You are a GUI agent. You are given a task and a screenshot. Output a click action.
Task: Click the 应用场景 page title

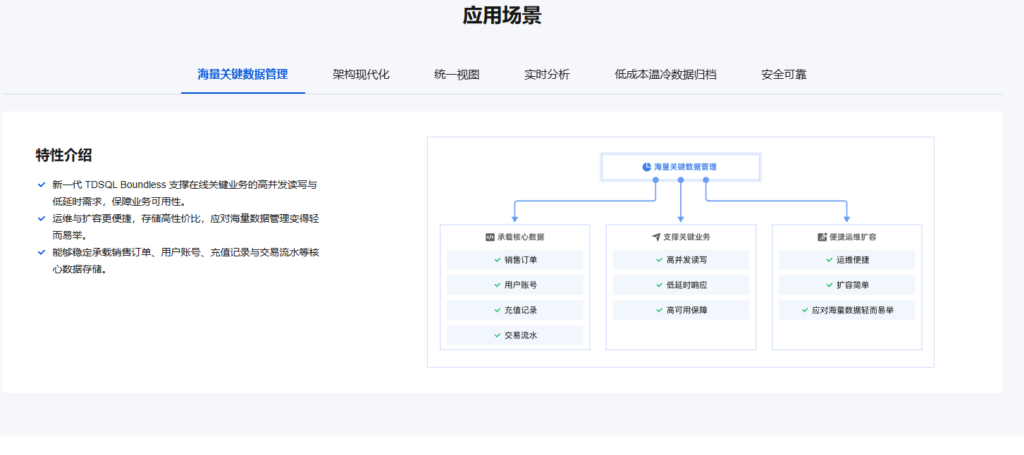[502, 16]
